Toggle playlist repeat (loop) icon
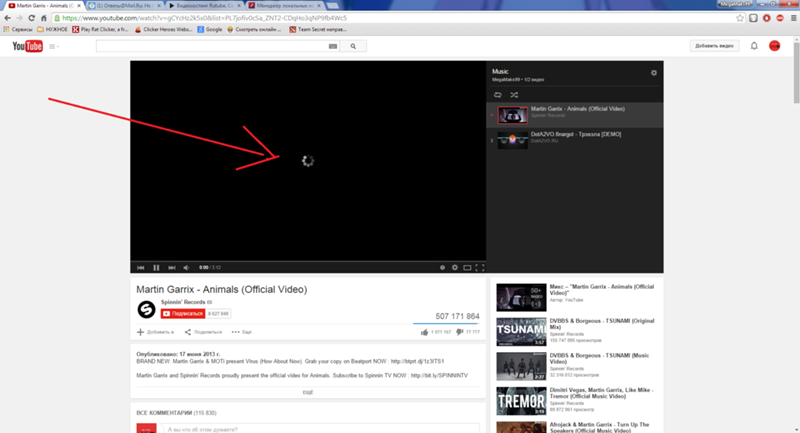The width and height of the screenshot is (800, 433). tap(497, 95)
